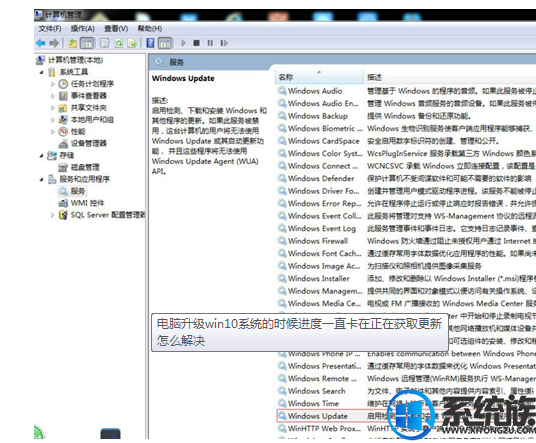Select the Windows Defender service

coord(321,178)
